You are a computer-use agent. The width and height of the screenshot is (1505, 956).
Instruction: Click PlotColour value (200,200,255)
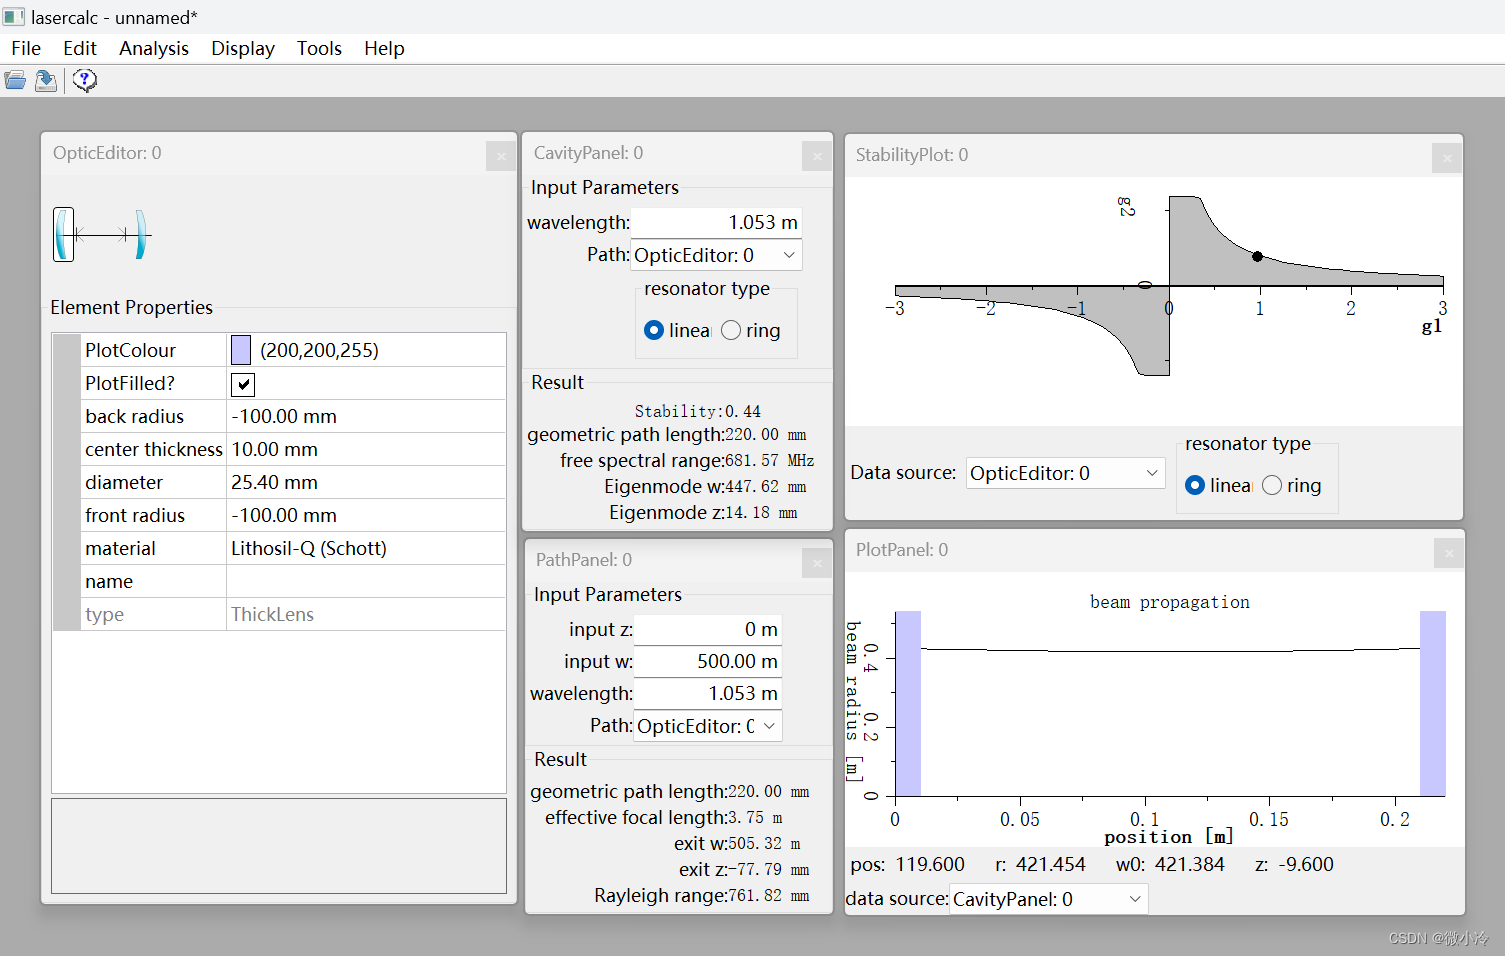319,350
